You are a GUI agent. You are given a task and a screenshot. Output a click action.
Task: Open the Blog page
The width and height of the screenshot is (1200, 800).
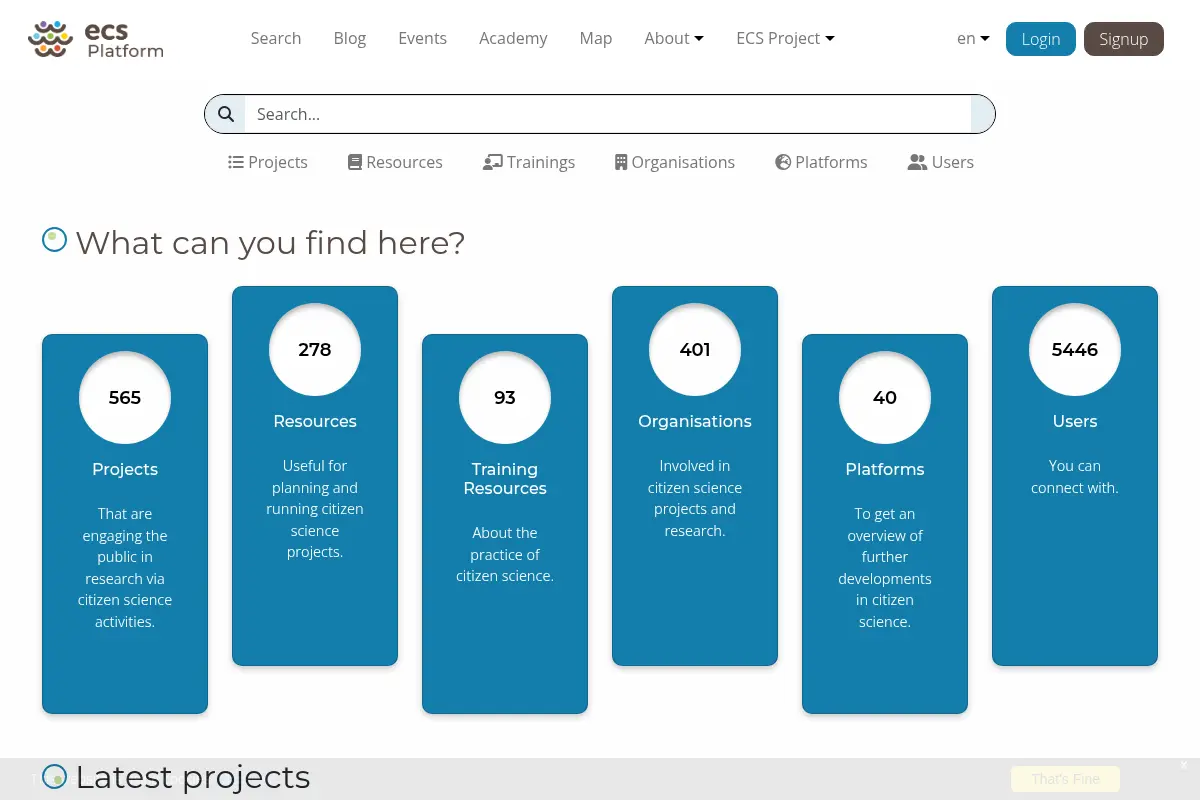350,38
